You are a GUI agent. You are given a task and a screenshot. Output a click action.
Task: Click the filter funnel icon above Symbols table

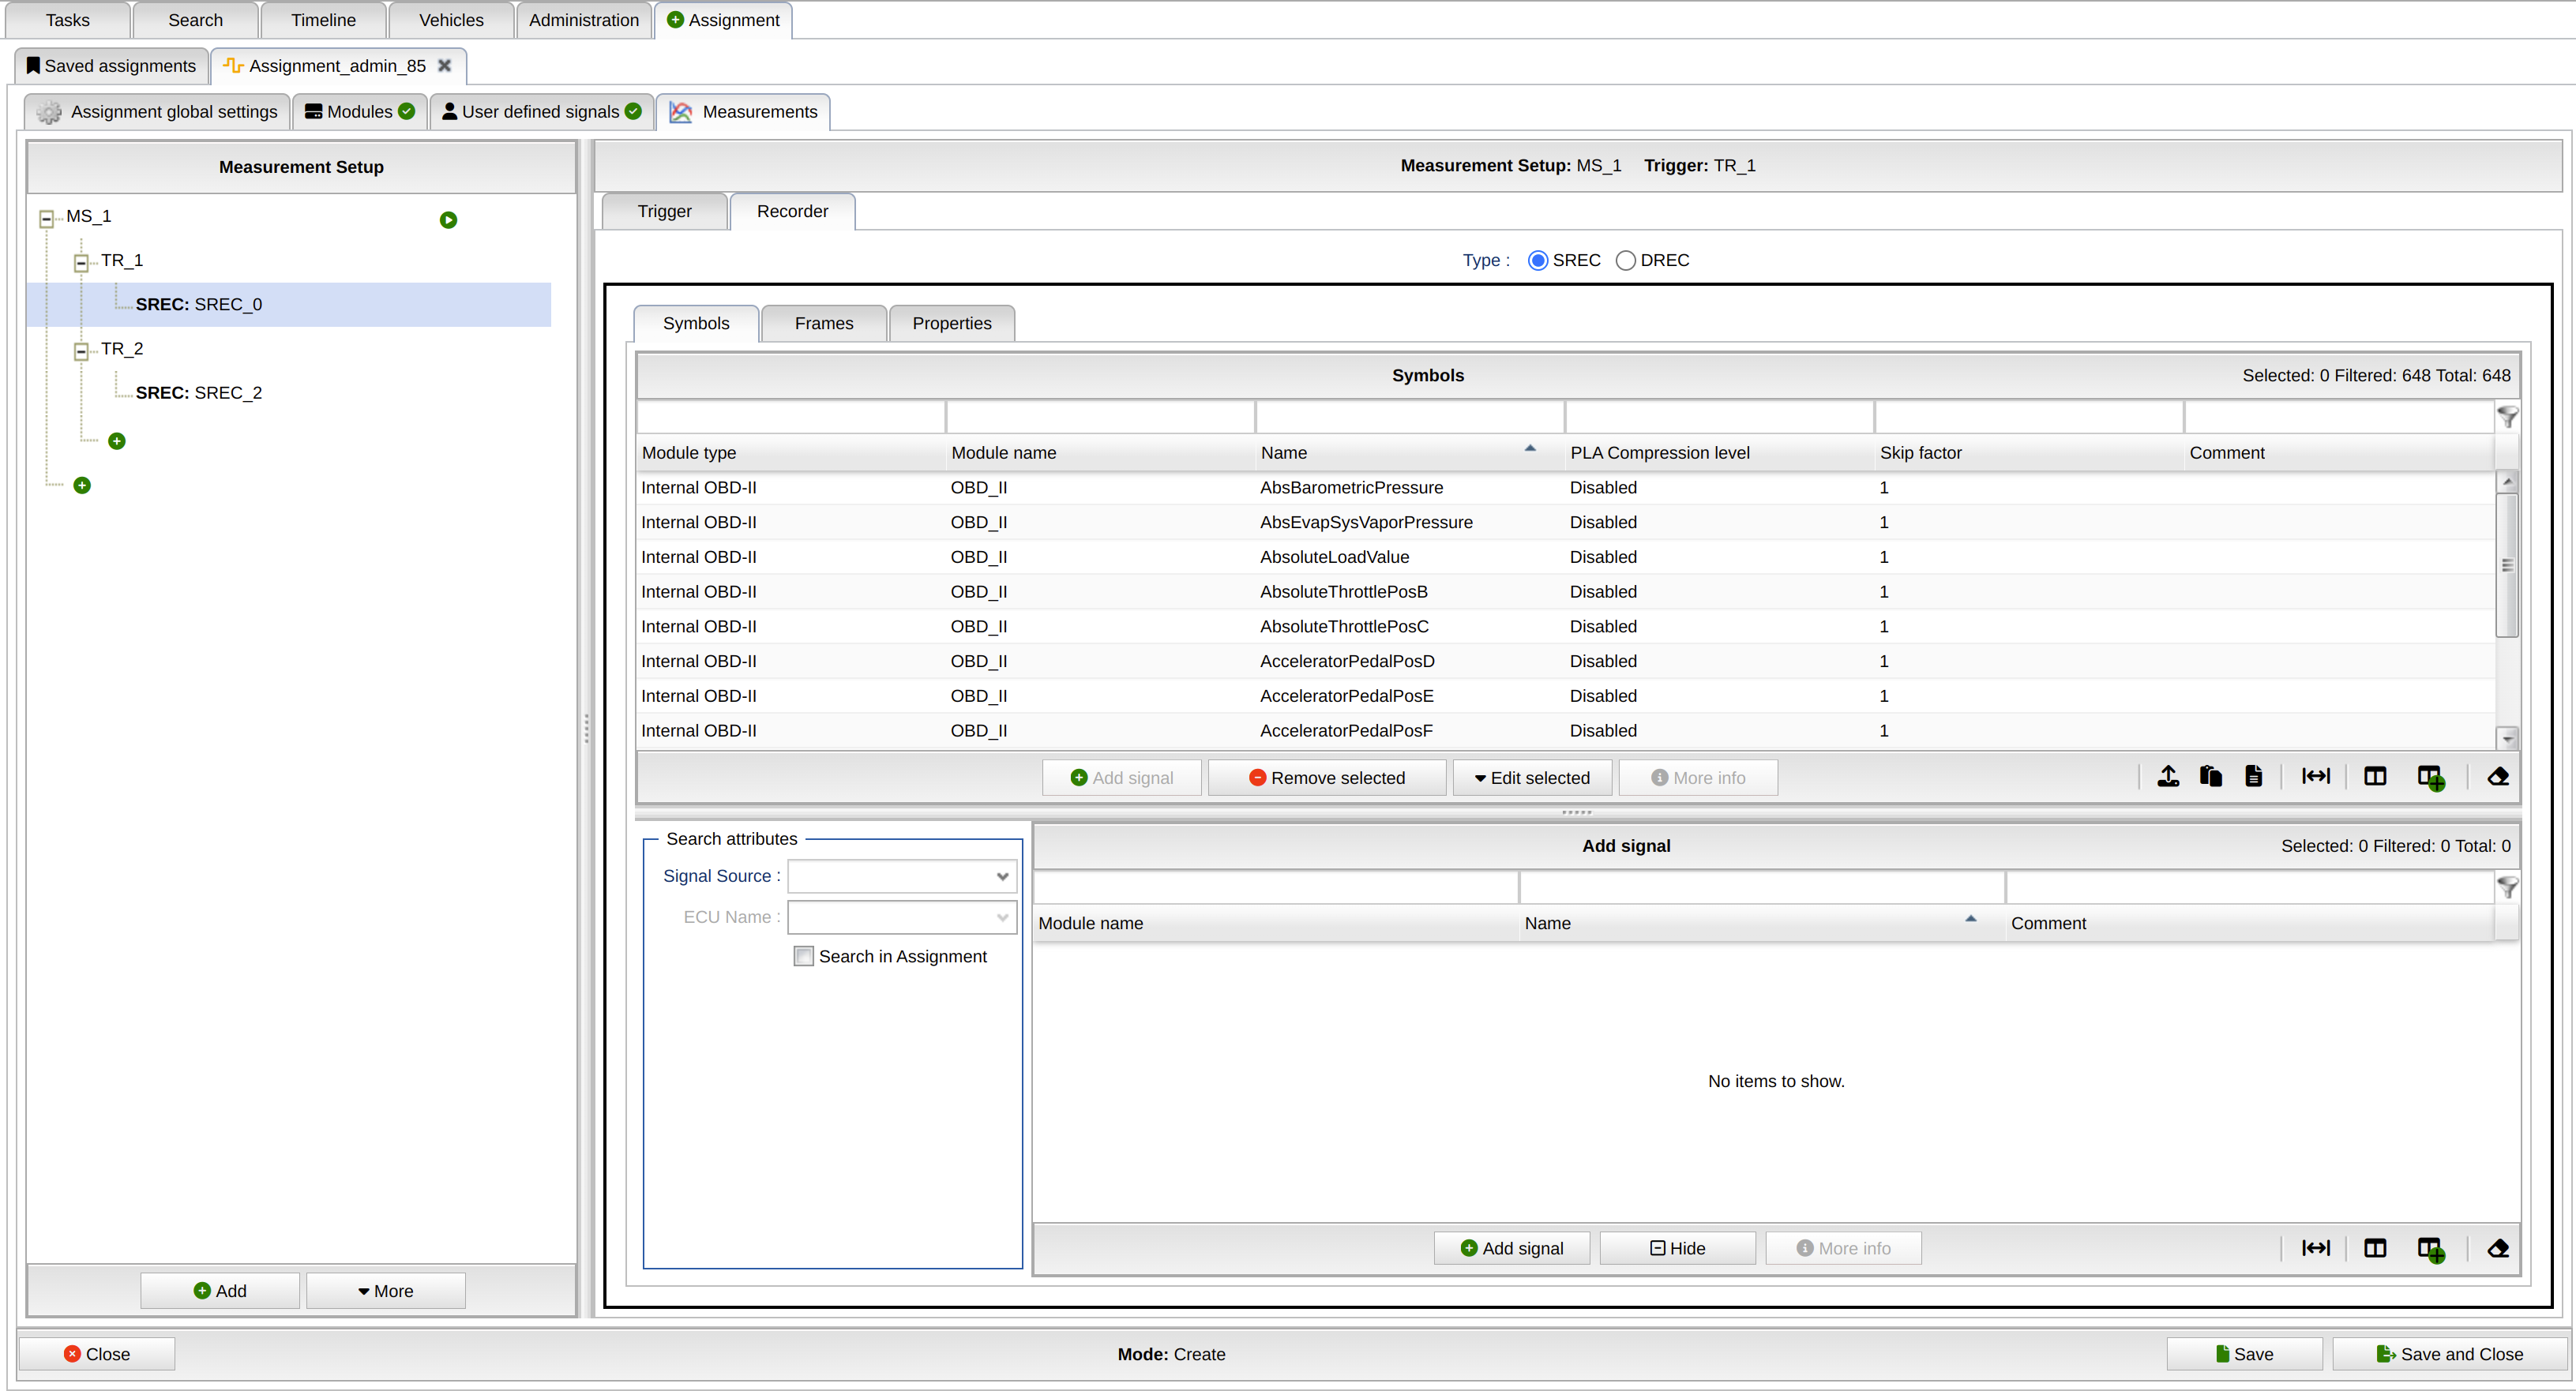click(x=2507, y=417)
